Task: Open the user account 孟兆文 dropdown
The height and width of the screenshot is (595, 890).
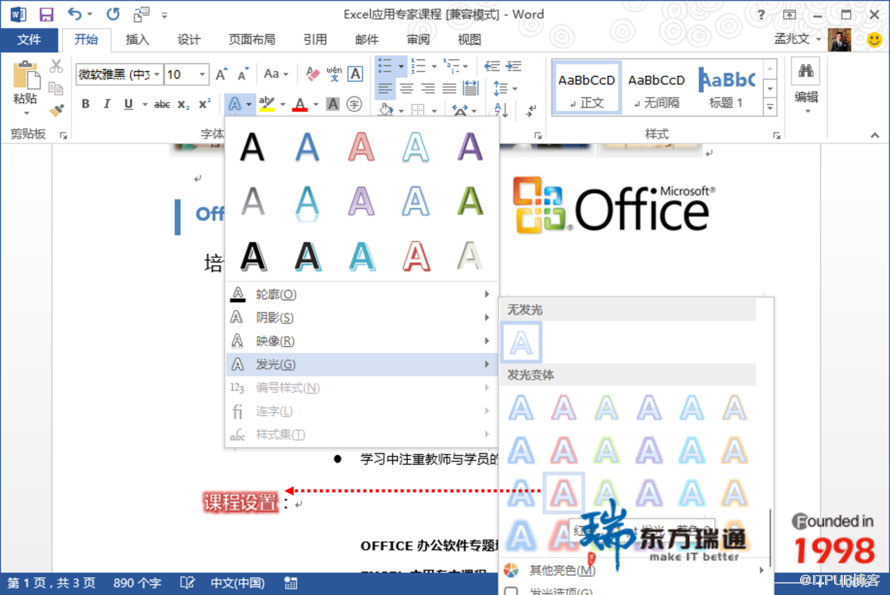Action: coord(797,39)
